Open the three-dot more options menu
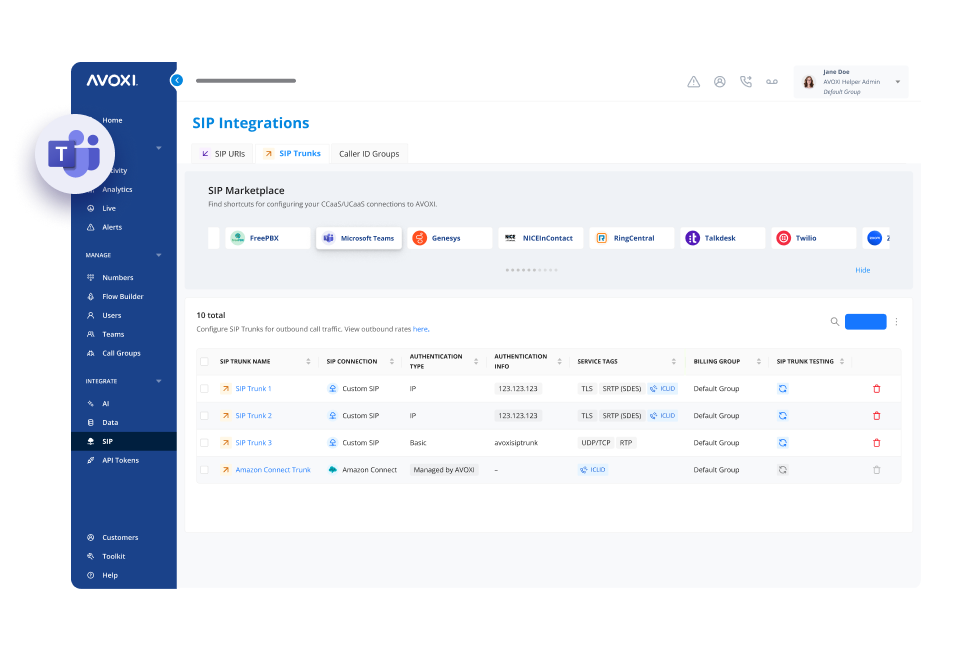The height and width of the screenshot is (650, 980). point(896,322)
